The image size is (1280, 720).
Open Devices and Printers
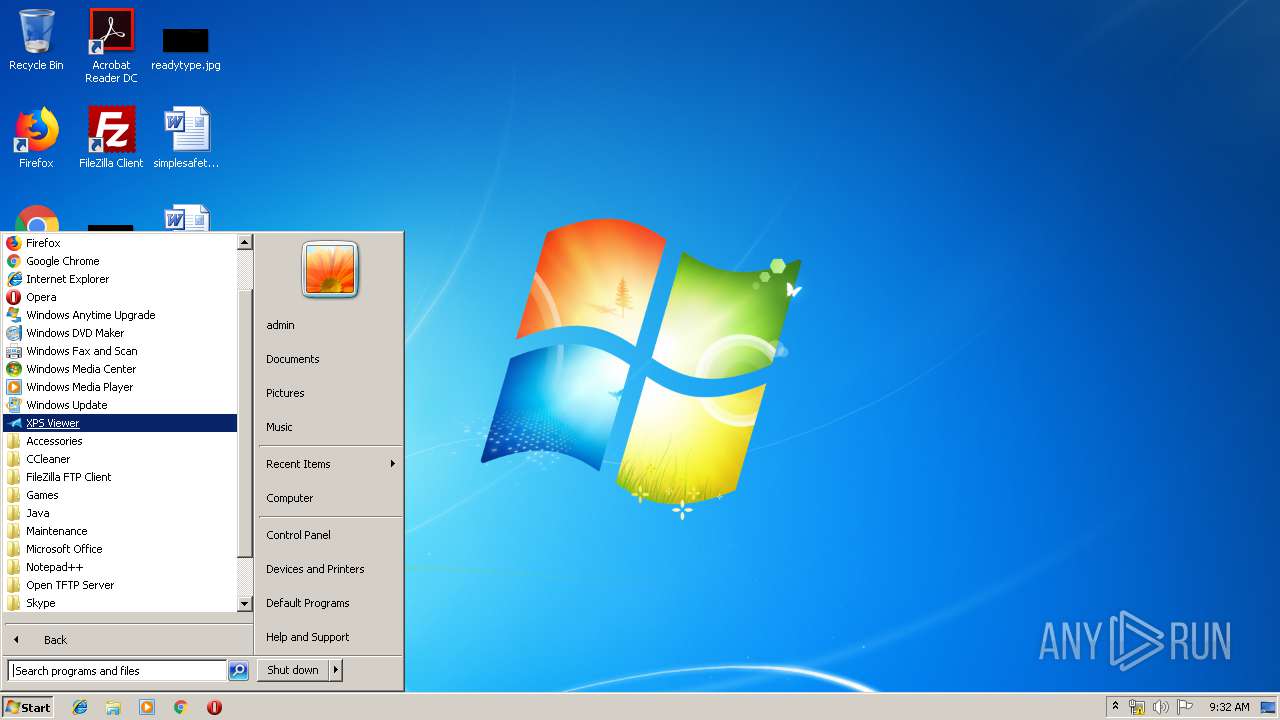(330, 569)
